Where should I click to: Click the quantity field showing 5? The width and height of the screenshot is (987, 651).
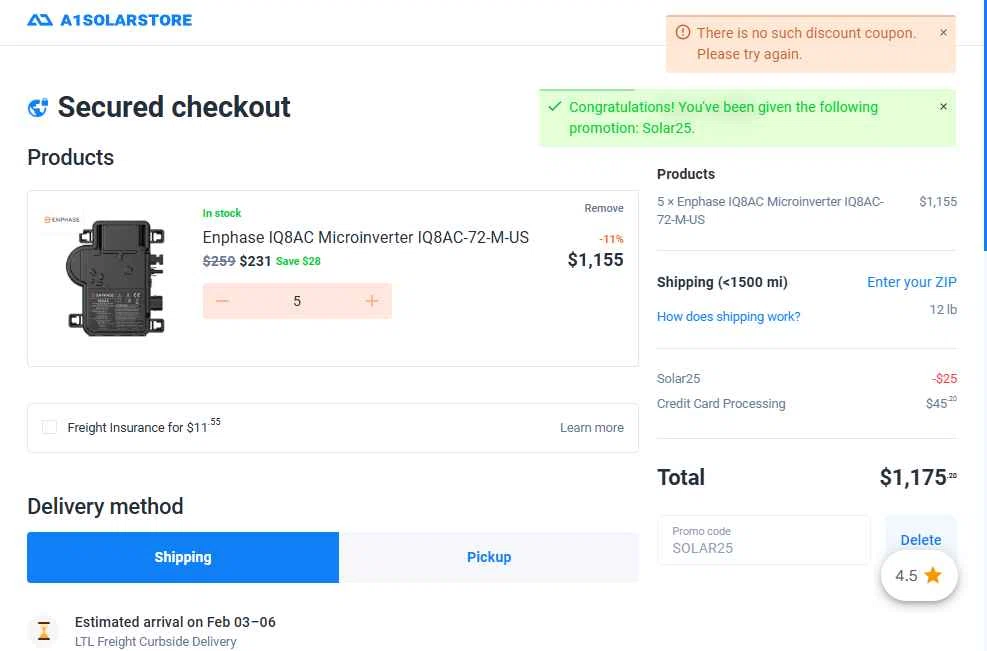(x=296, y=301)
